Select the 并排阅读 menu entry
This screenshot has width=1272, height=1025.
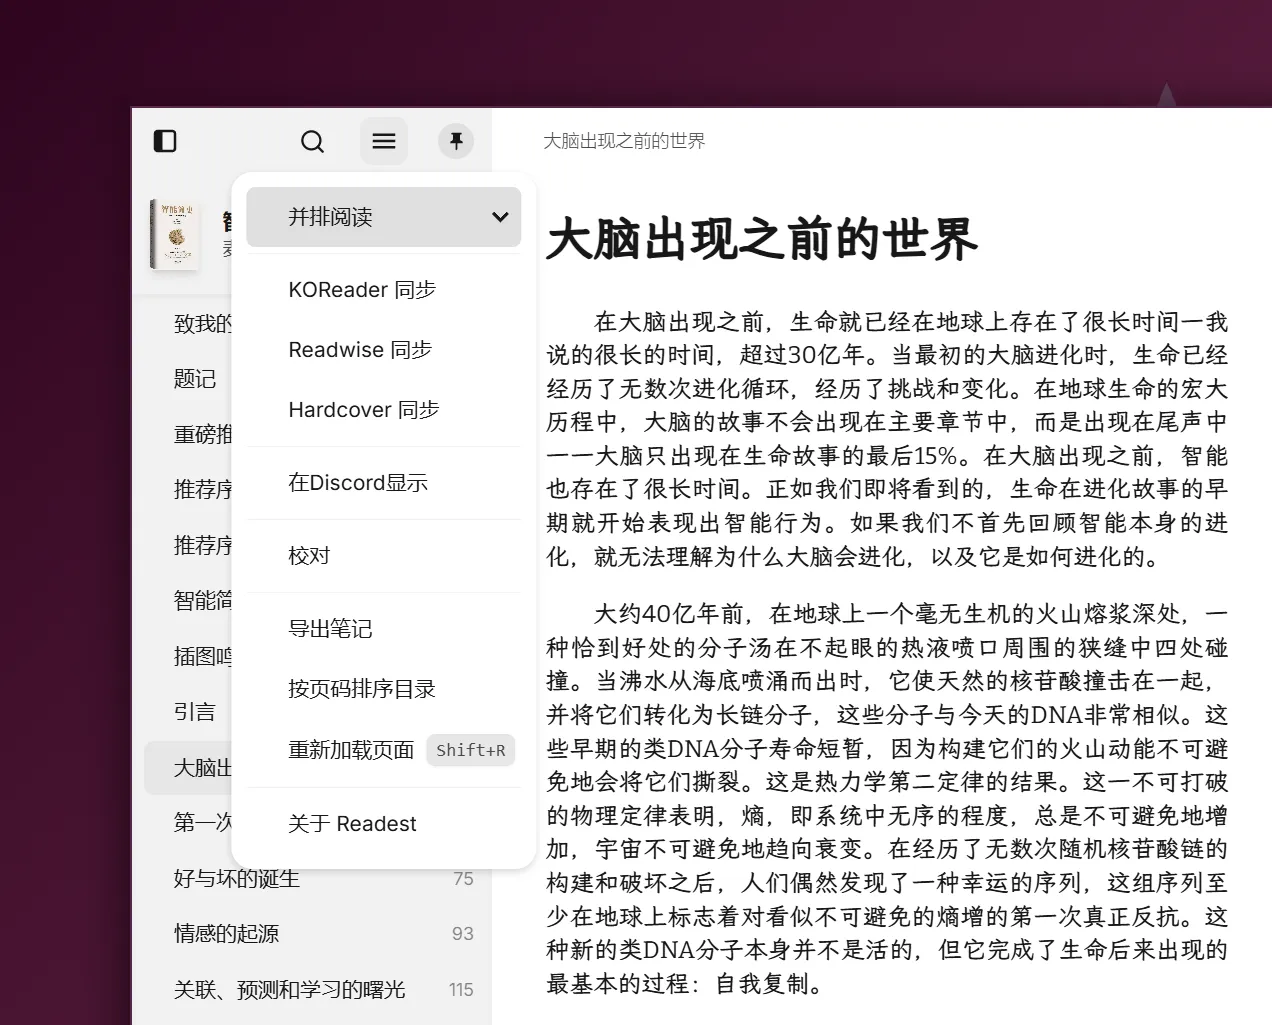[x=331, y=217]
